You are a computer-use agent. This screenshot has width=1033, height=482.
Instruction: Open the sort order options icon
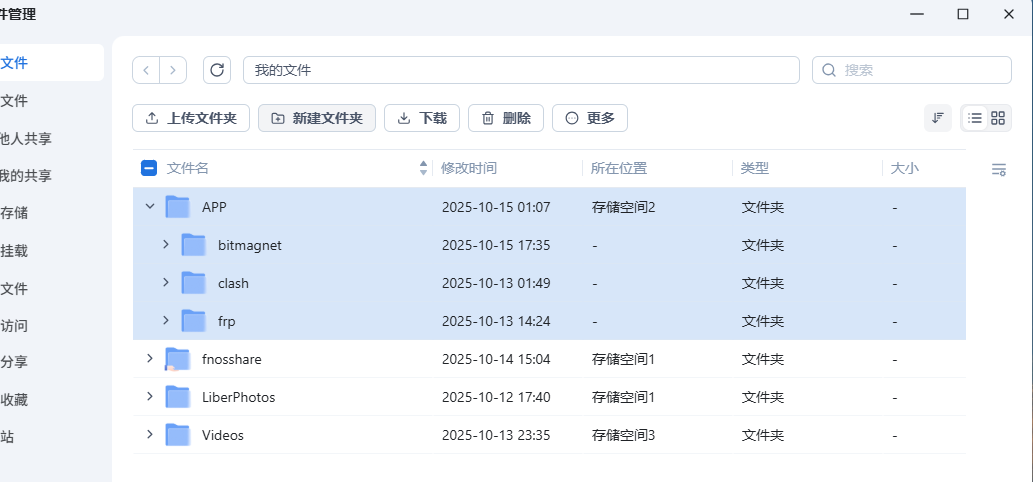coord(938,118)
